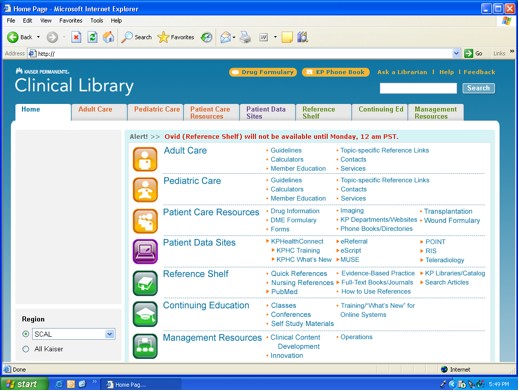
Task: Click the Adult Care orange icon
Action: click(x=145, y=159)
